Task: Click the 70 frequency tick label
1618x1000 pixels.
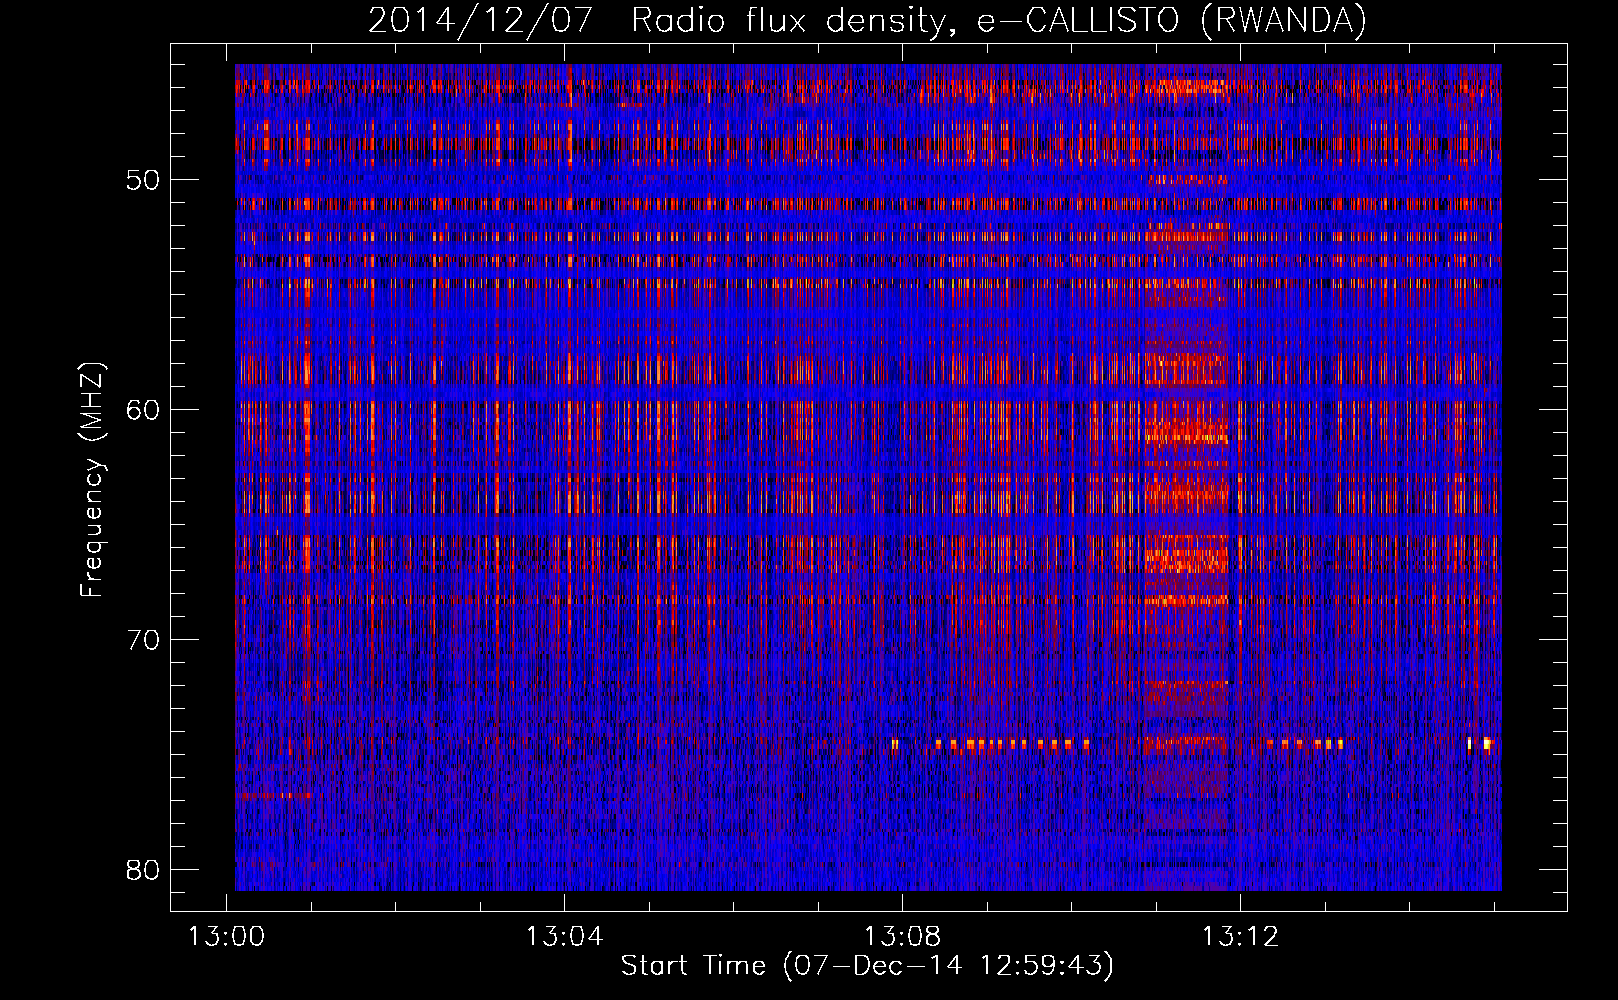Action: tap(144, 640)
